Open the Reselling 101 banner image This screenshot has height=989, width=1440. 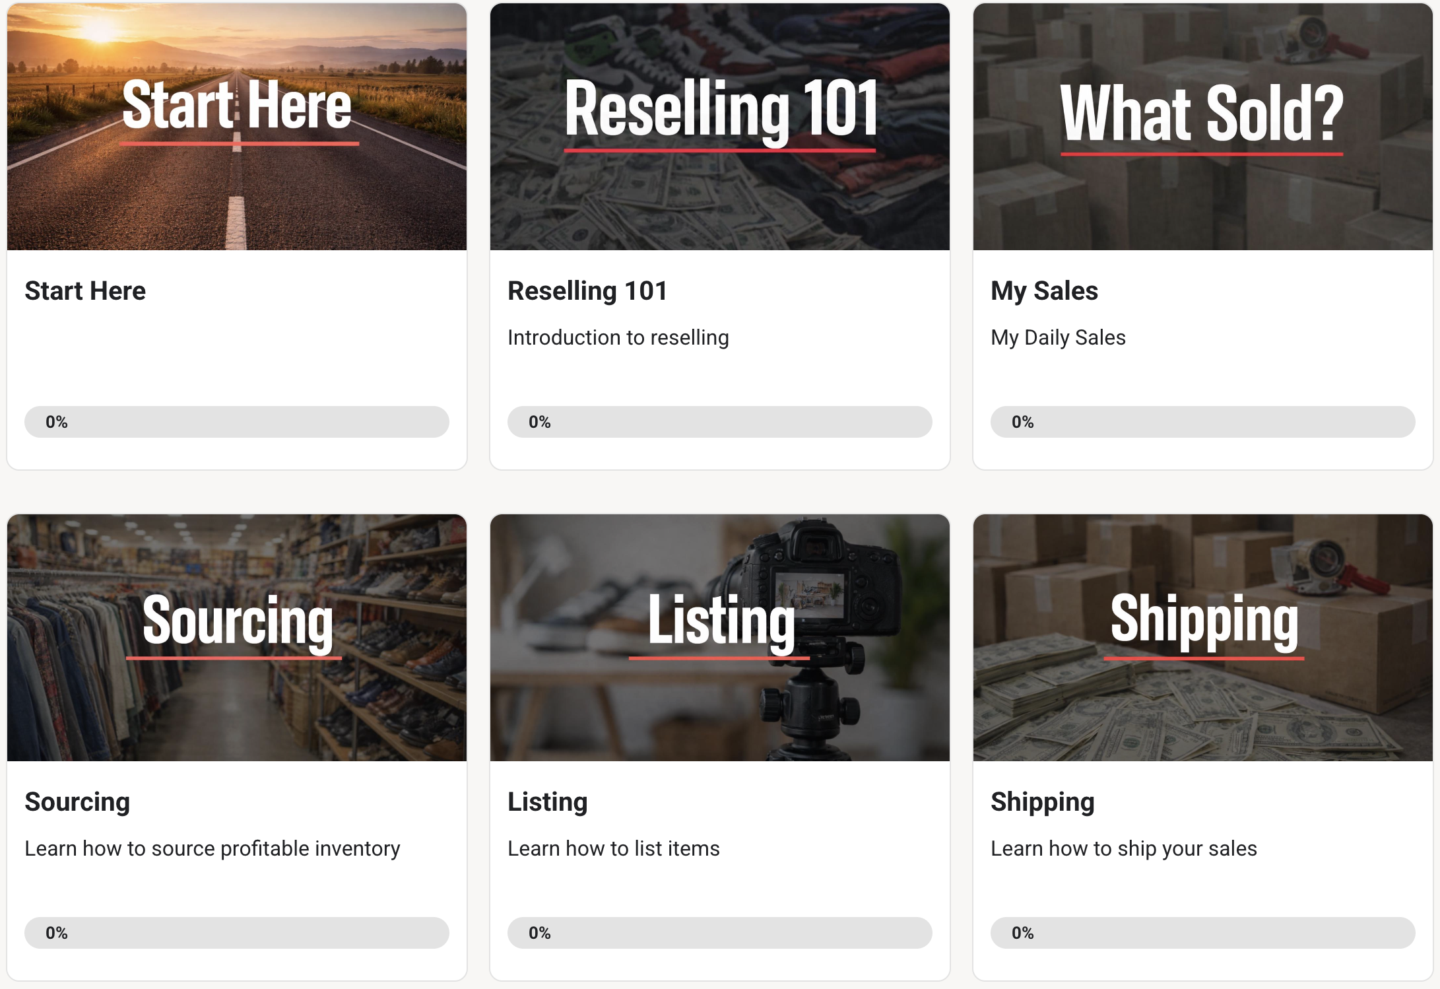pyautogui.click(x=720, y=127)
